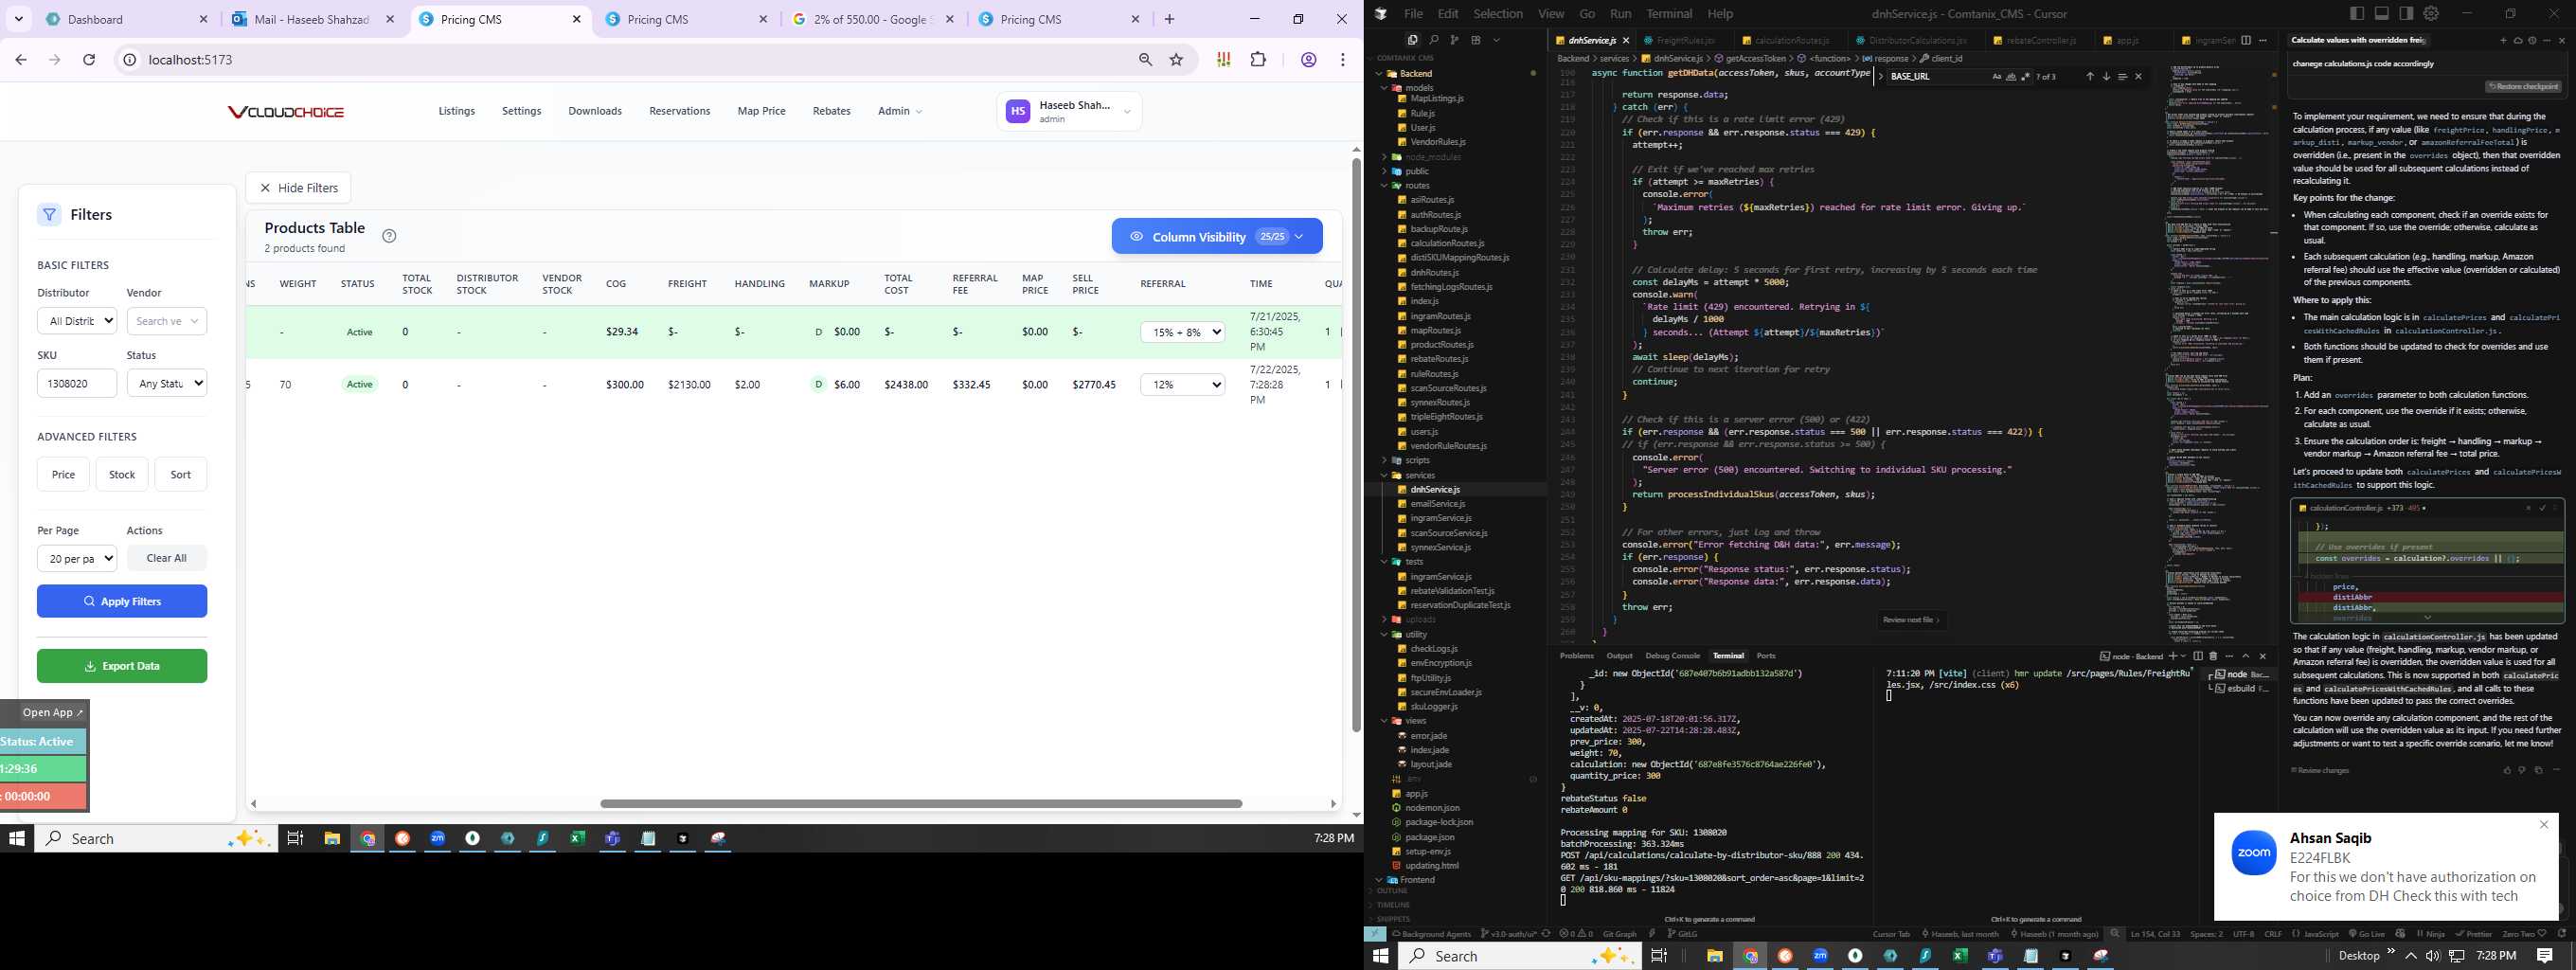Click the kill terminal trash icon
The height and width of the screenshot is (970, 2576).
click(x=2213, y=656)
